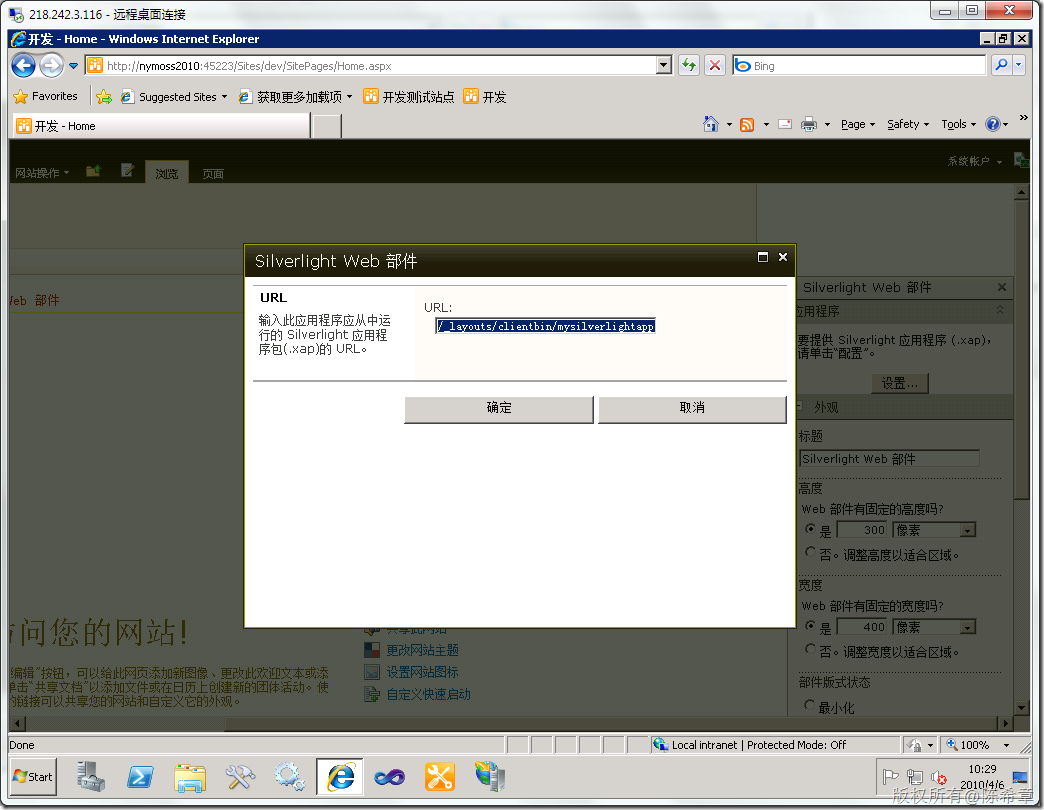
Task: Click the sound volume tray icon
Action: tap(938, 777)
